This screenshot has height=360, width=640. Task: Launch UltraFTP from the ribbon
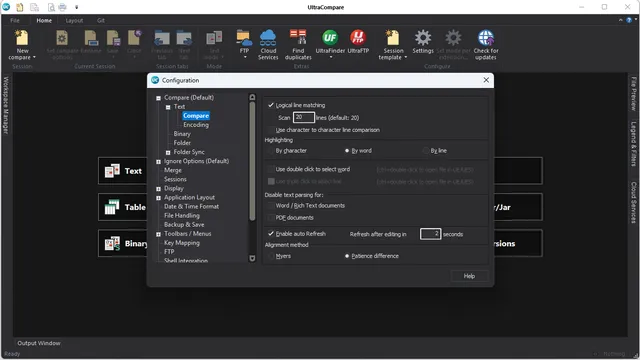pyautogui.click(x=358, y=38)
